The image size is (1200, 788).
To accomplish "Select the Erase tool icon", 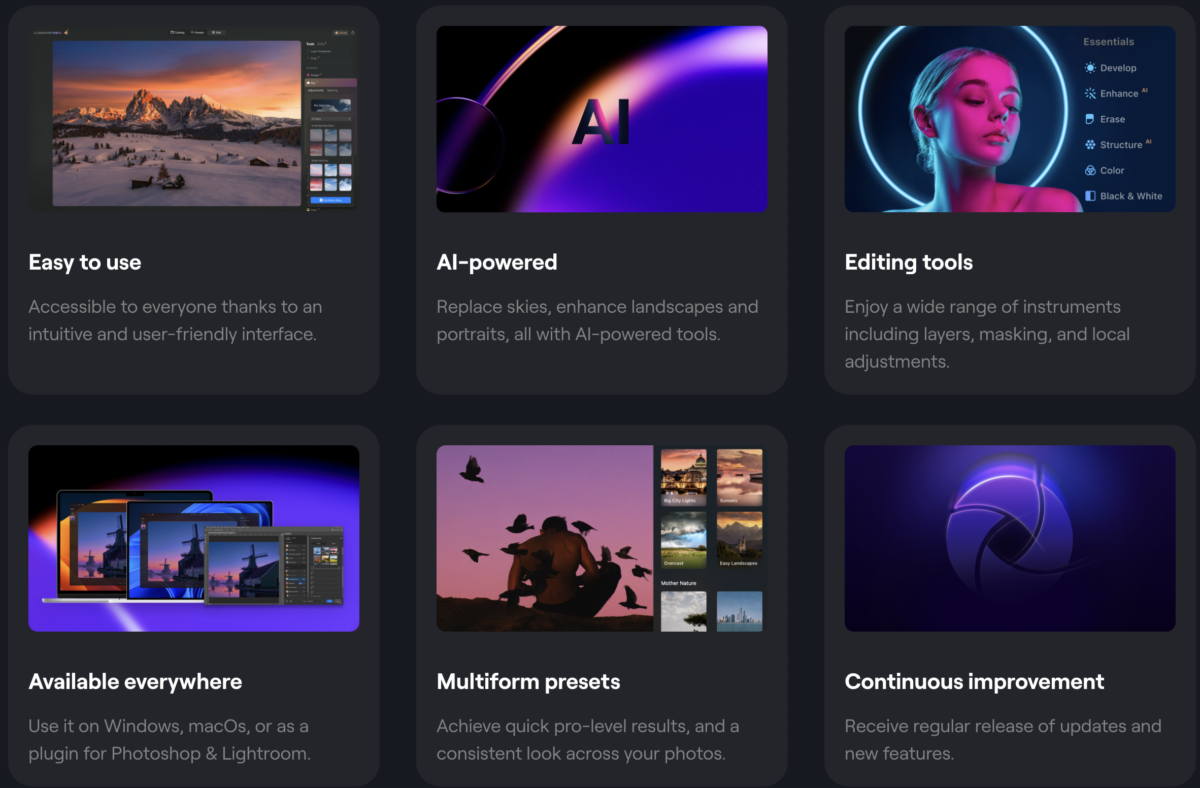I will coord(1089,118).
